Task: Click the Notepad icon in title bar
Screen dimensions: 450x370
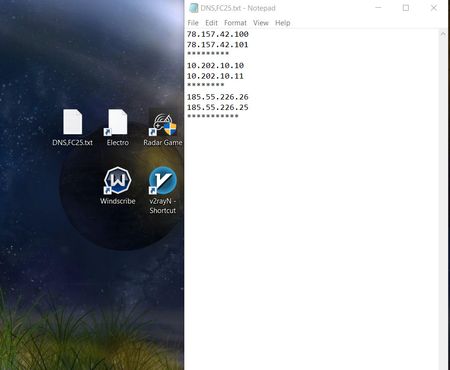Action: (193, 8)
